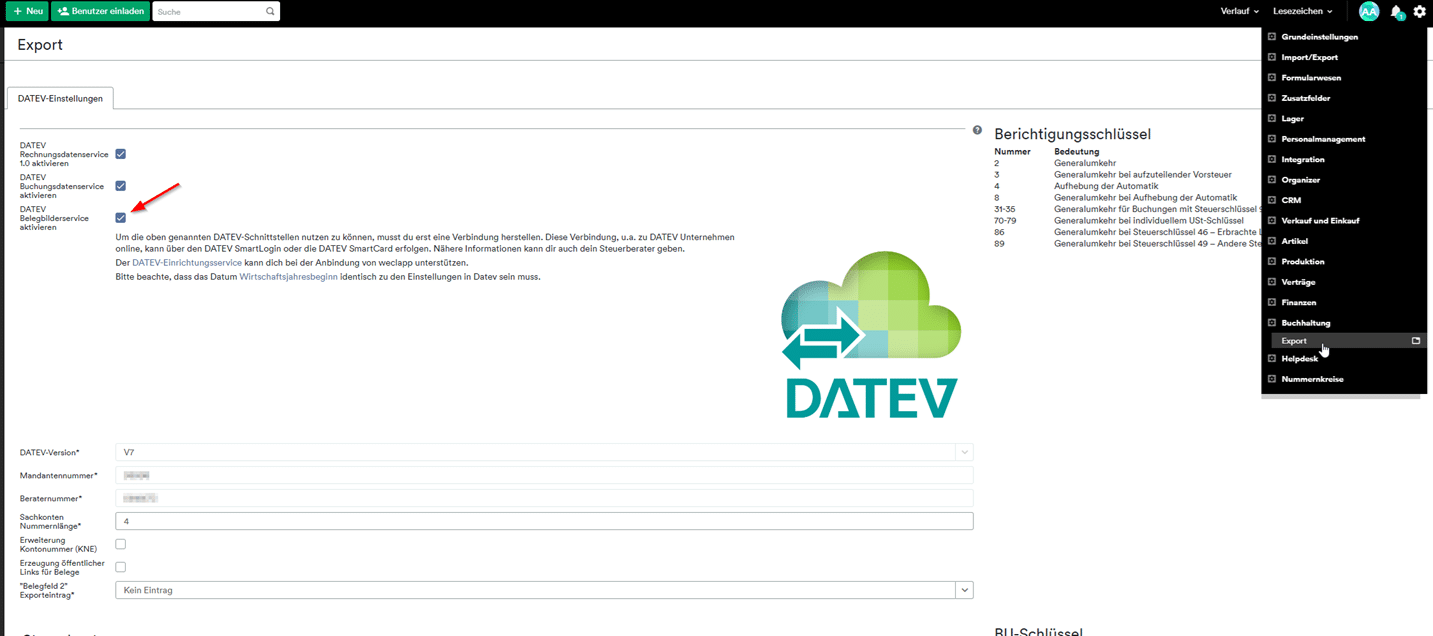This screenshot has height=636, width=1433.
Task: Expand CRM in settings menu
Action: (1290, 200)
